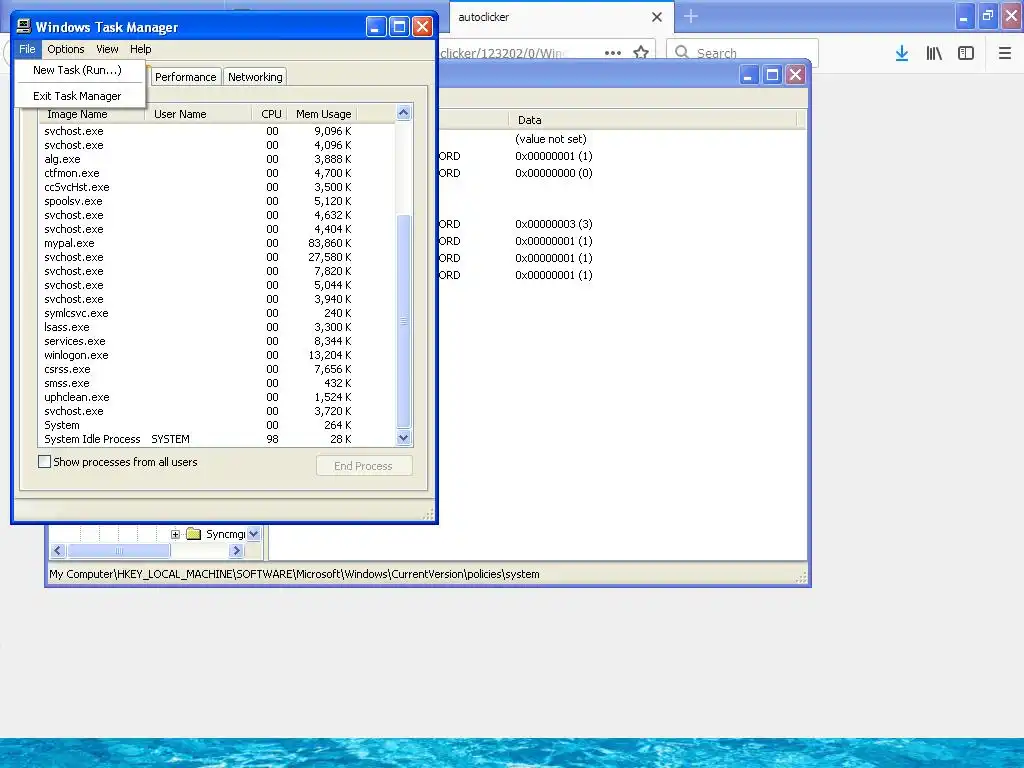Minimize the Registry Editor window

point(748,75)
